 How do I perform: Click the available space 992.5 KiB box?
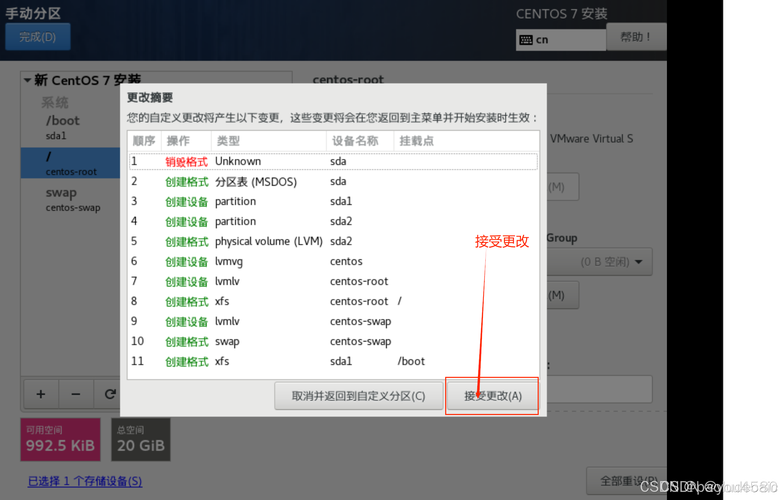(60, 439)
